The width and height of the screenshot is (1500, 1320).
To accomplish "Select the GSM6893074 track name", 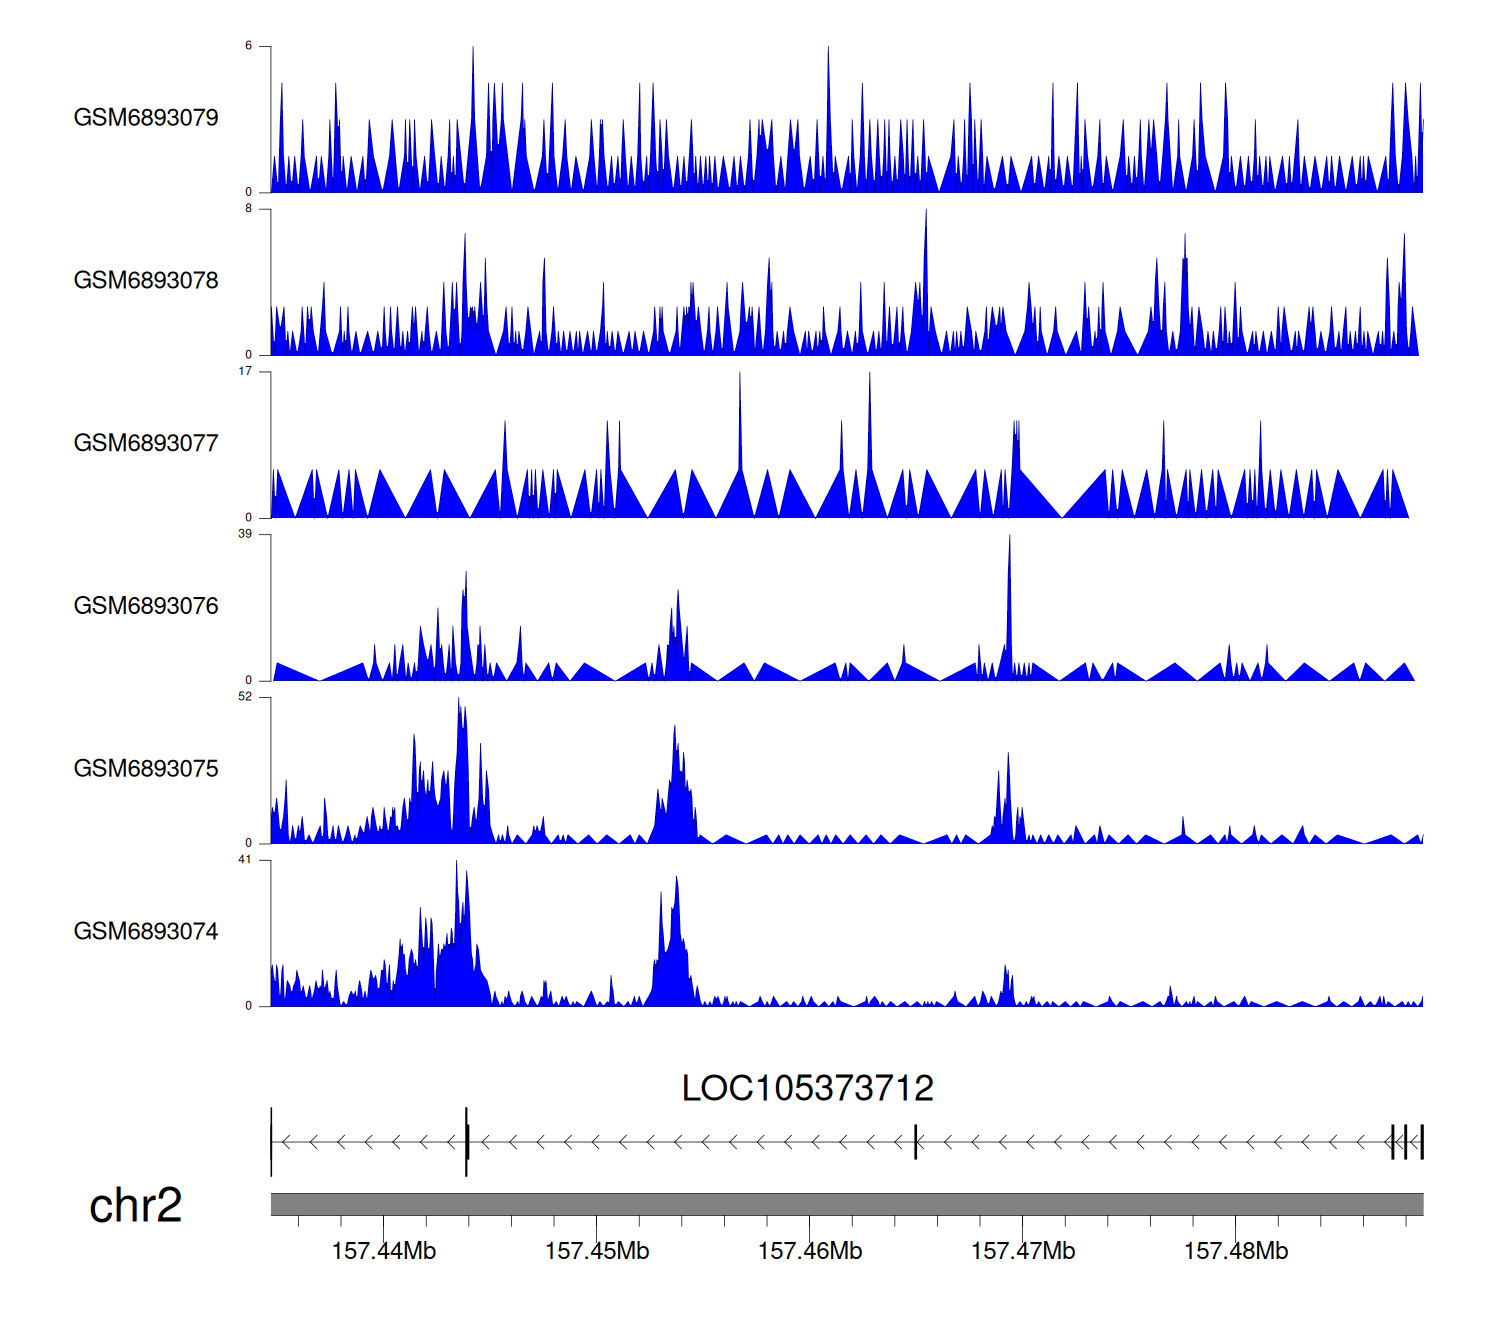I will tap(146, 932).
